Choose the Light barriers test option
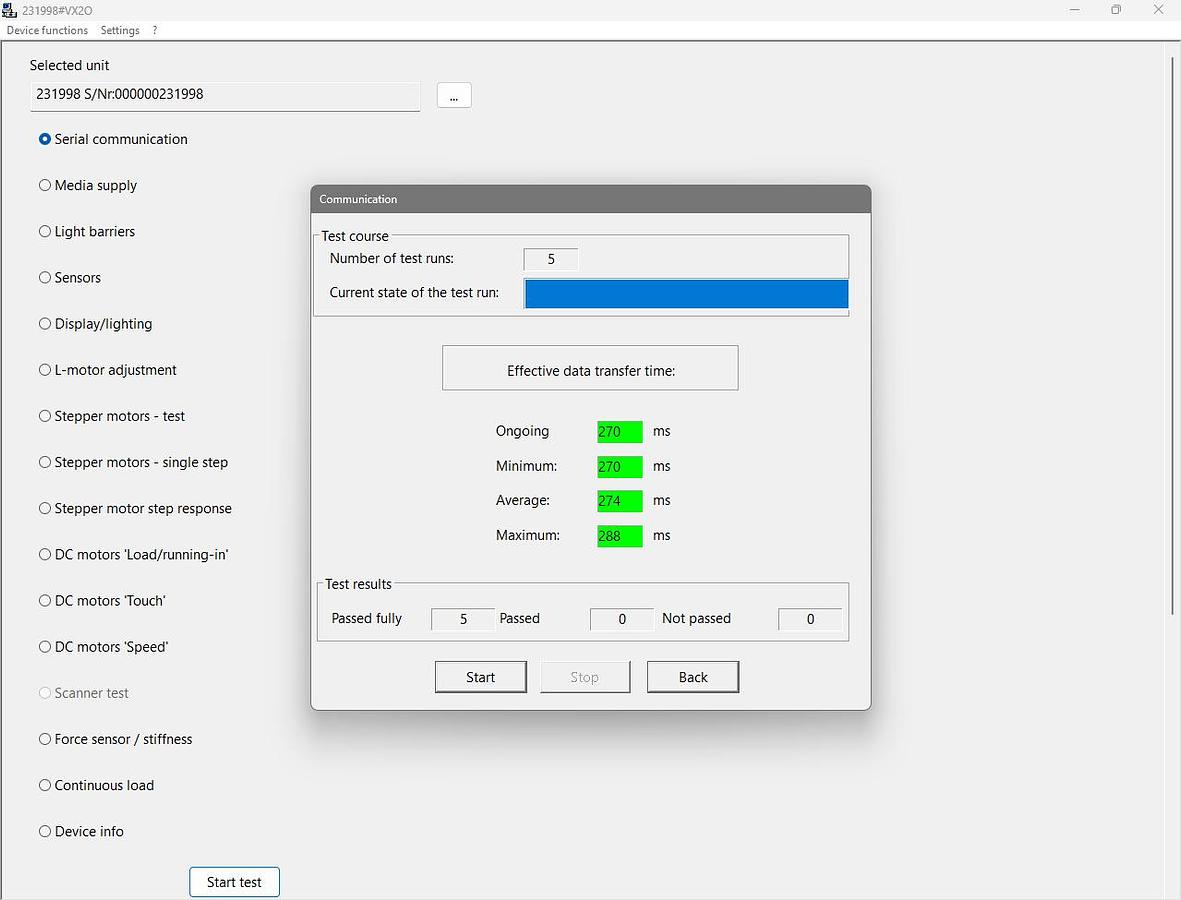Viewport: 1181px width, 900px height. click(x=45, y=231)
